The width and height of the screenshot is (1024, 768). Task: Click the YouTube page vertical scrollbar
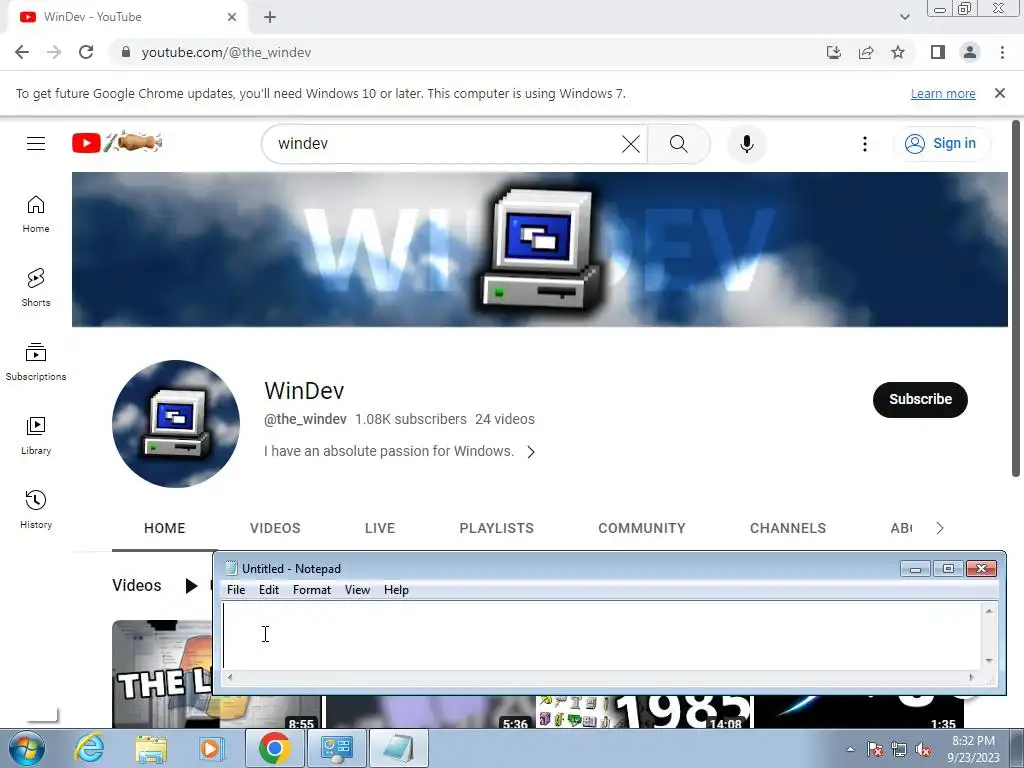(x=1016, y=298)
